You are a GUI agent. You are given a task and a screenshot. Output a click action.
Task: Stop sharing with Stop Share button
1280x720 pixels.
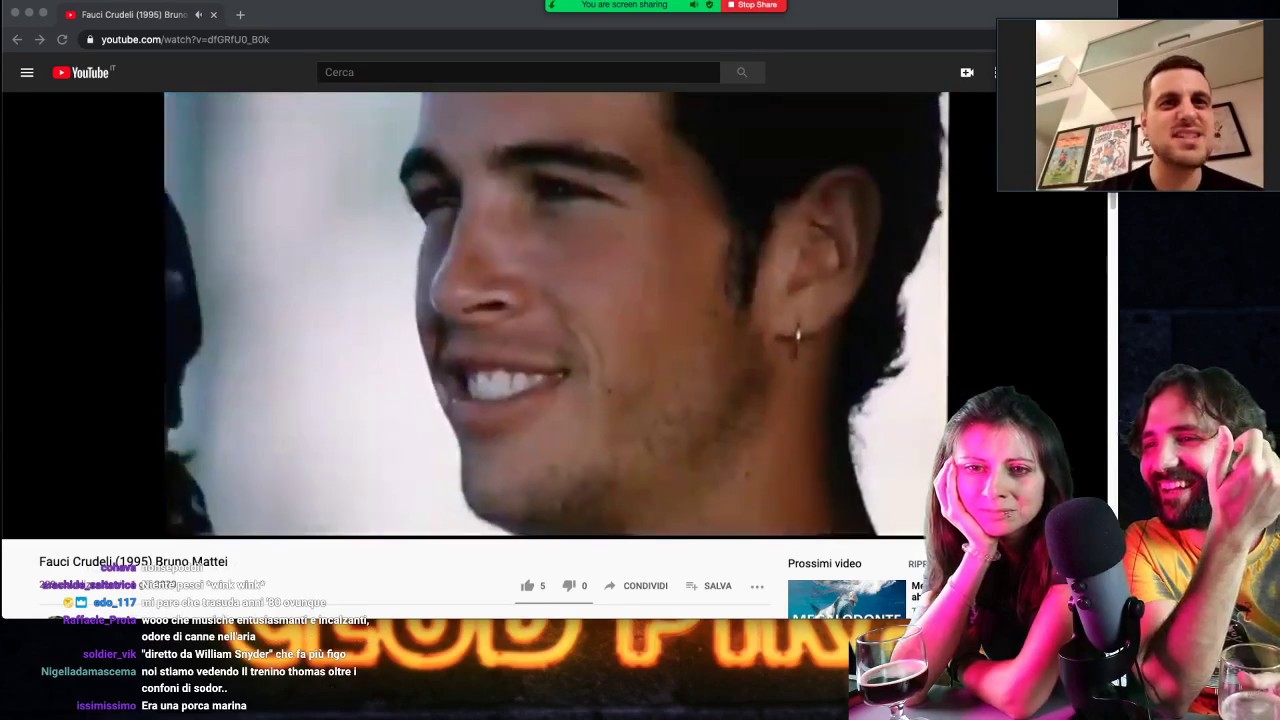point(753,5)
